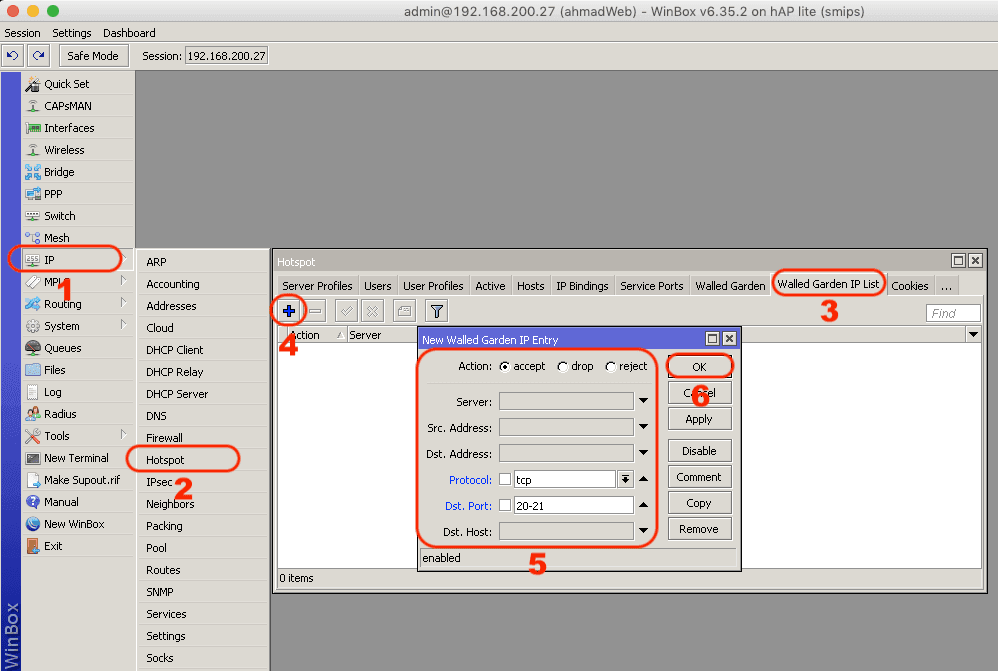
Task: Click OK in Walled Garden dialog
Action: [x=699, y=367]
